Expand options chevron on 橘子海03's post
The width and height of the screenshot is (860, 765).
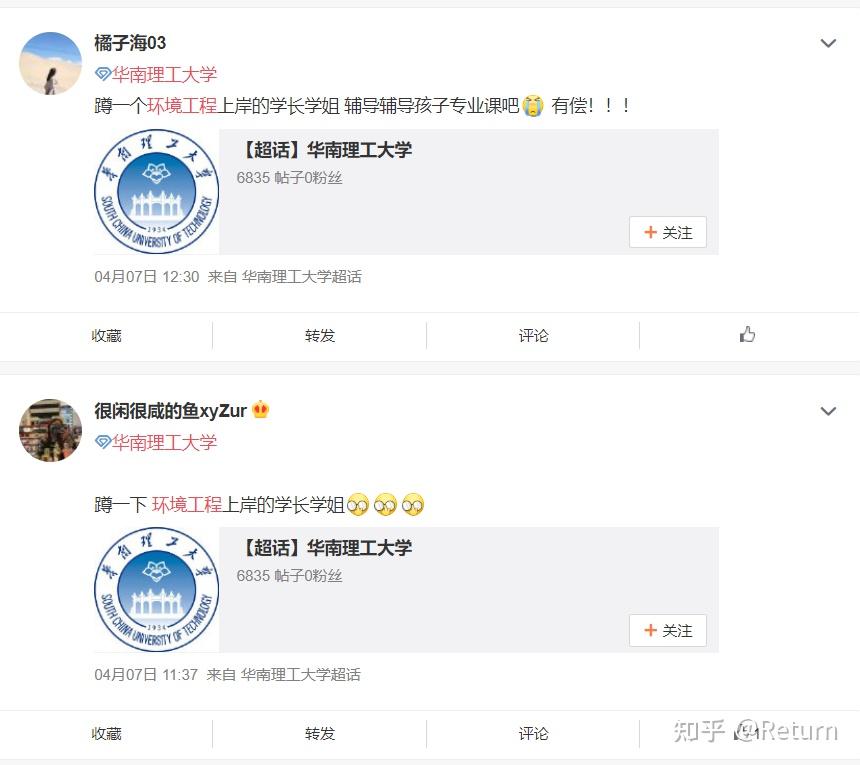coord(828,43)
